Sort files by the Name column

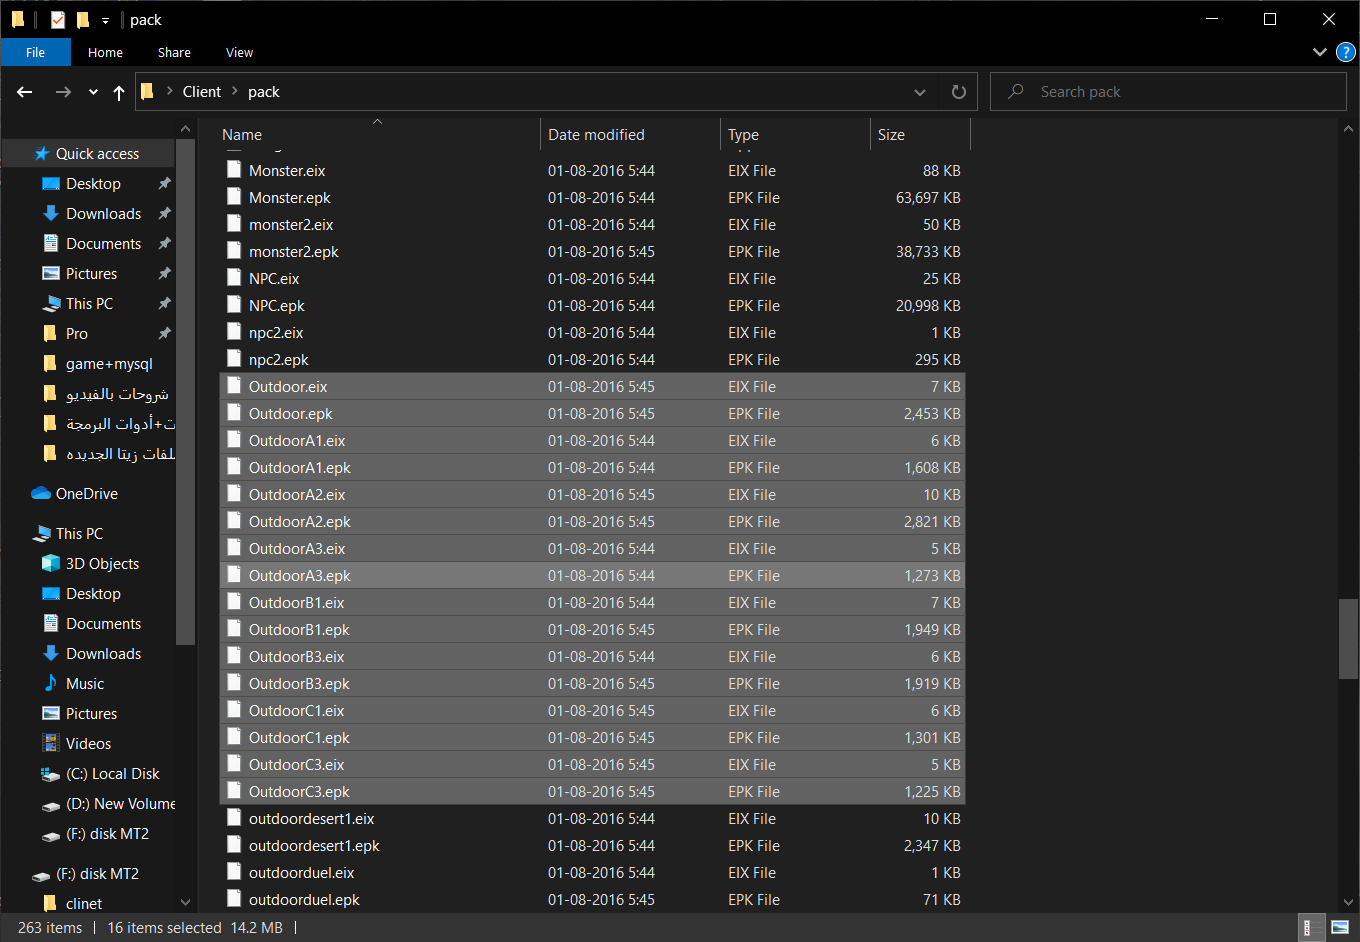pyautogui.click(x=242, y=135)
